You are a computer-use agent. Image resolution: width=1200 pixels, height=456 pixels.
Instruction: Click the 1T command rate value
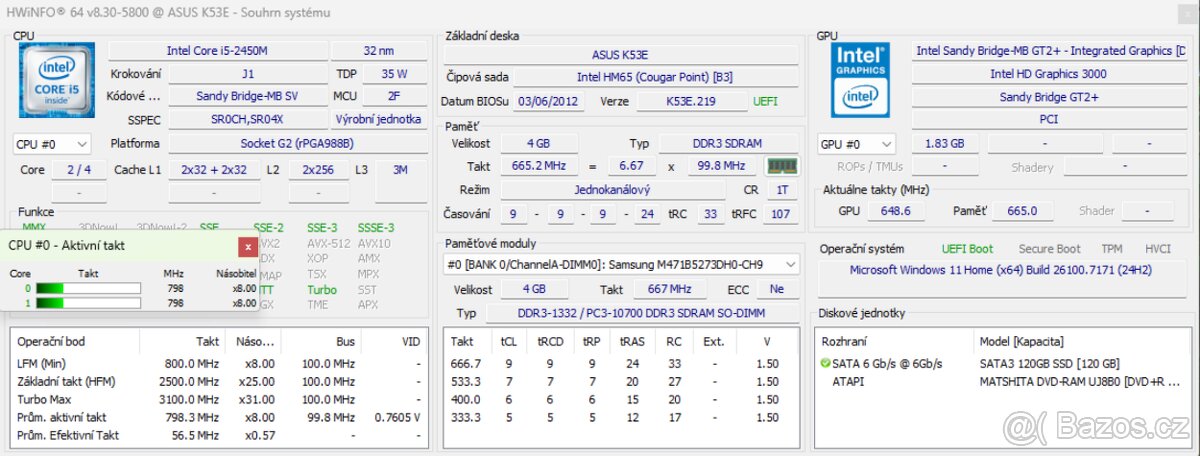click(782, 189)
